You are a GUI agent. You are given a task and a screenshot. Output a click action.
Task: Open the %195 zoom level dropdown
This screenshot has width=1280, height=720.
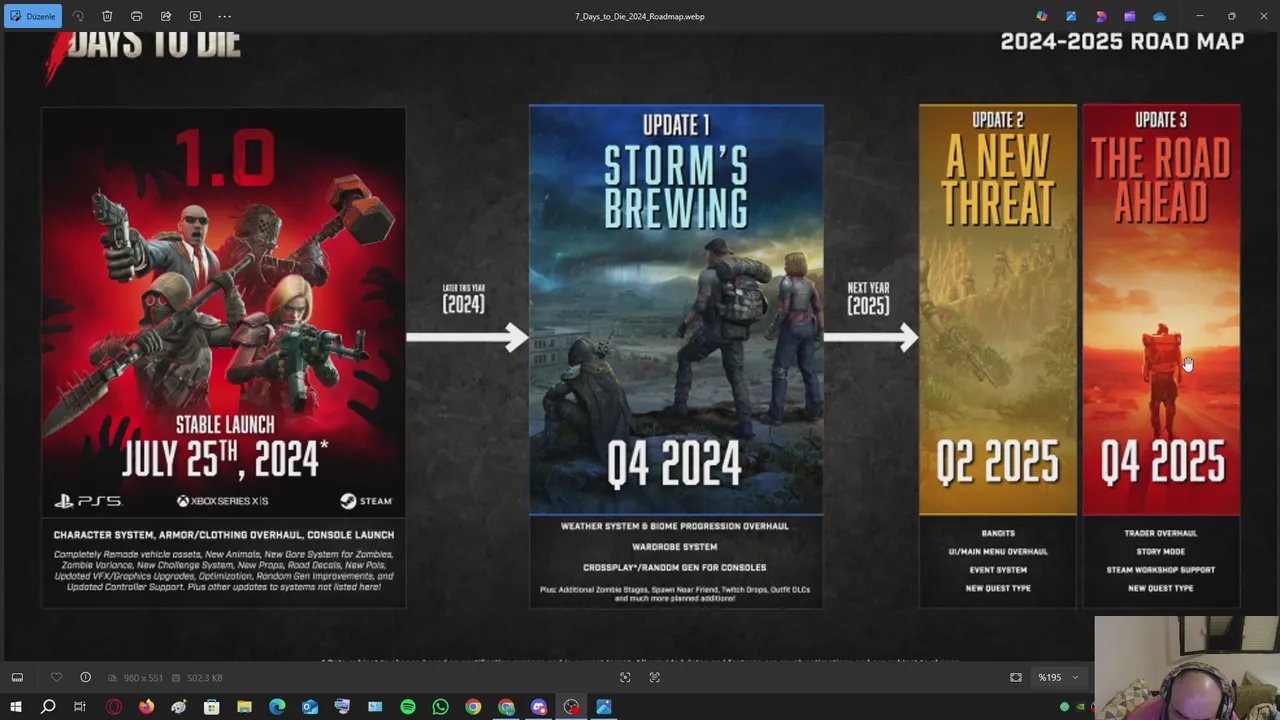pyautogui.click(x=1058, y=677)
